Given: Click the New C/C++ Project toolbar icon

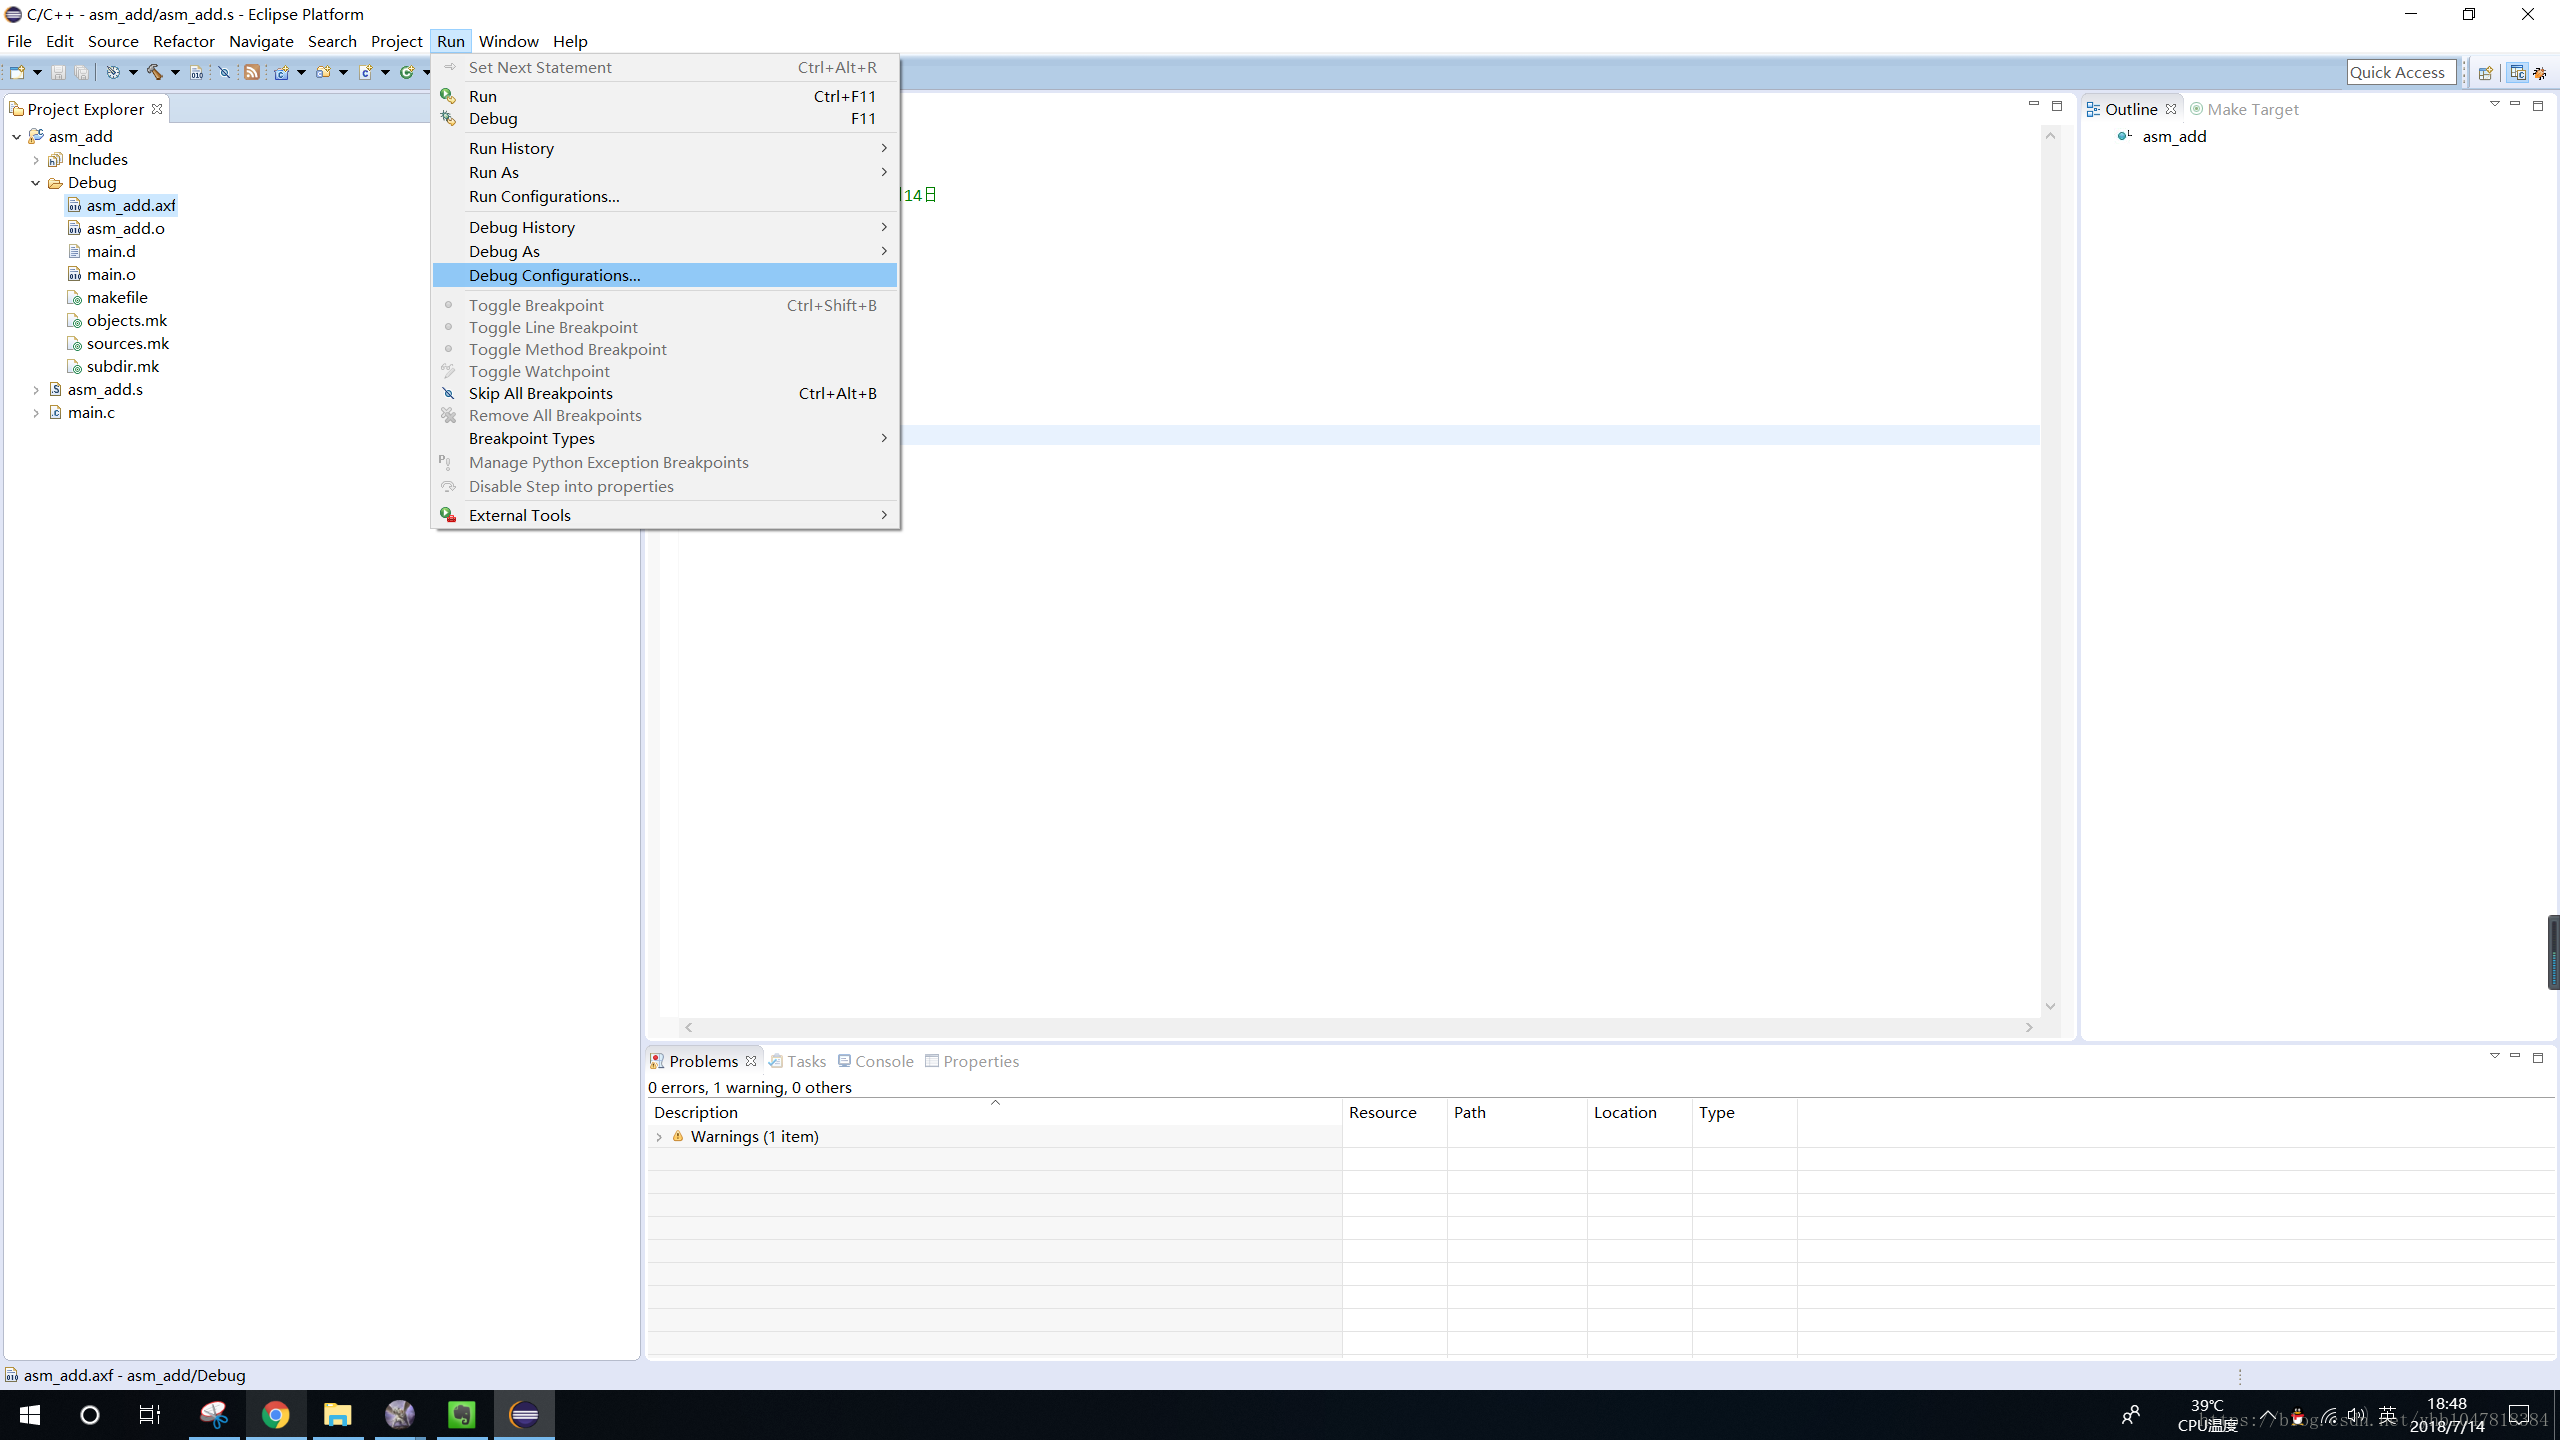Looking at the screenshot, I should coord(282,72).
